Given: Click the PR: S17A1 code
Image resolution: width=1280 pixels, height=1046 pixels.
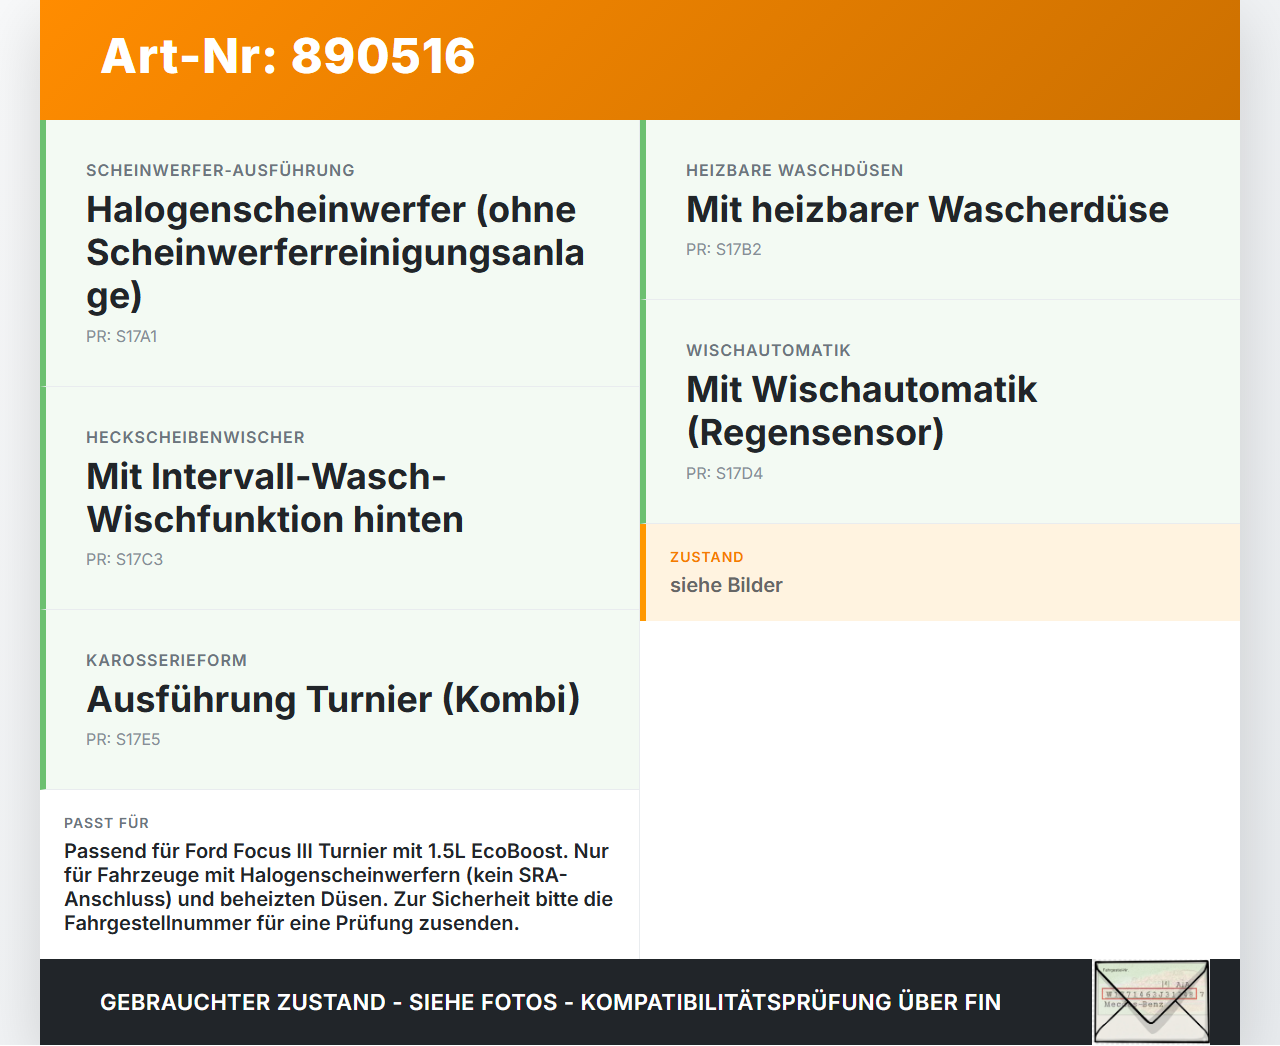Looking at the screenshot, I should tap(121, 337).
